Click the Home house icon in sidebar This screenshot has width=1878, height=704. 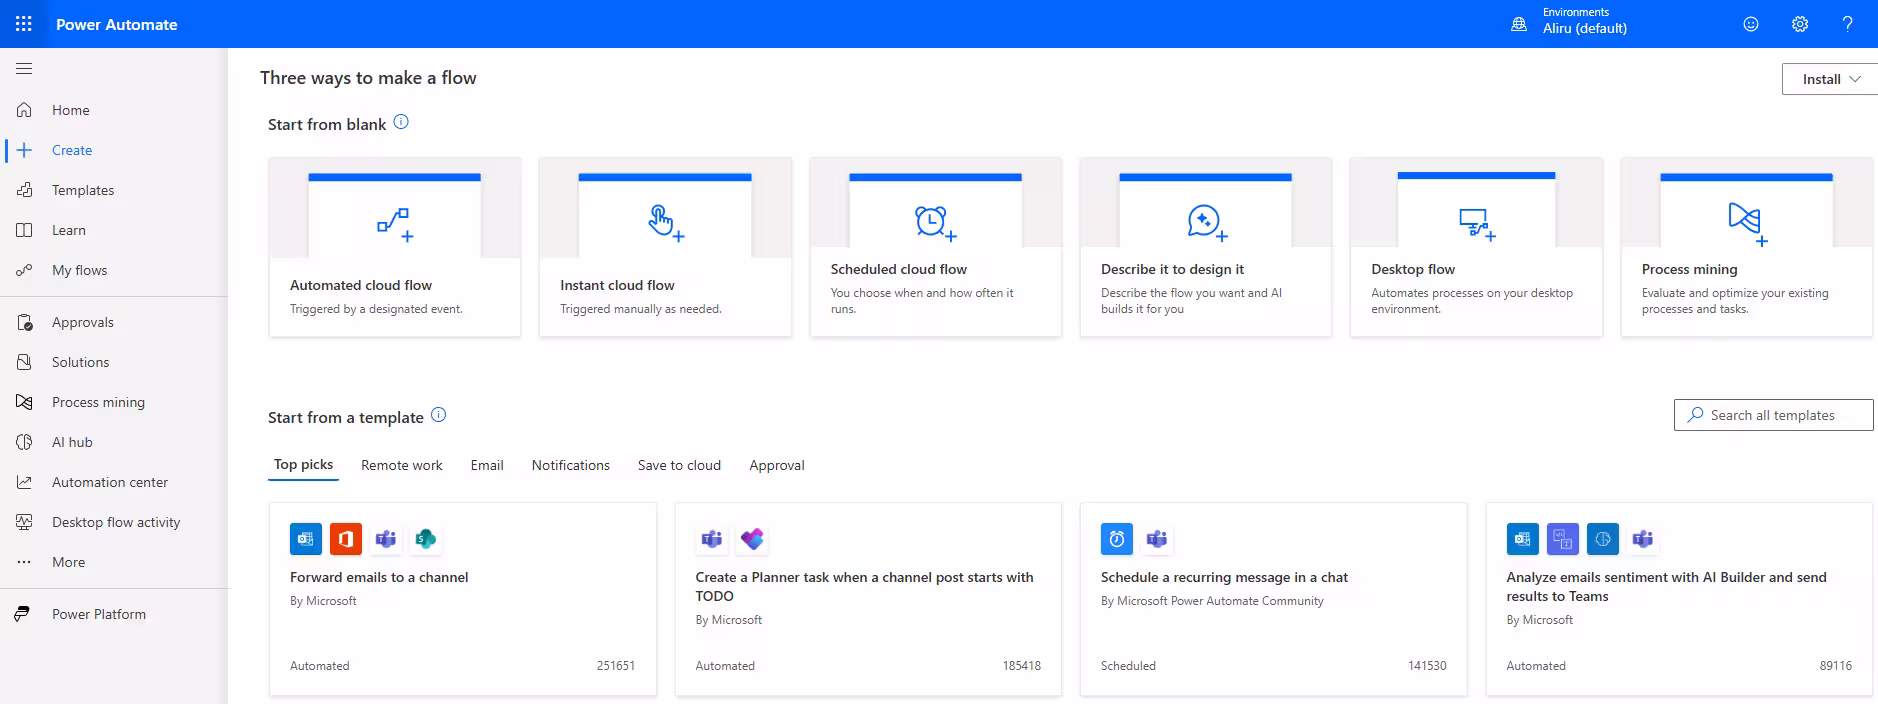(25, 110)
